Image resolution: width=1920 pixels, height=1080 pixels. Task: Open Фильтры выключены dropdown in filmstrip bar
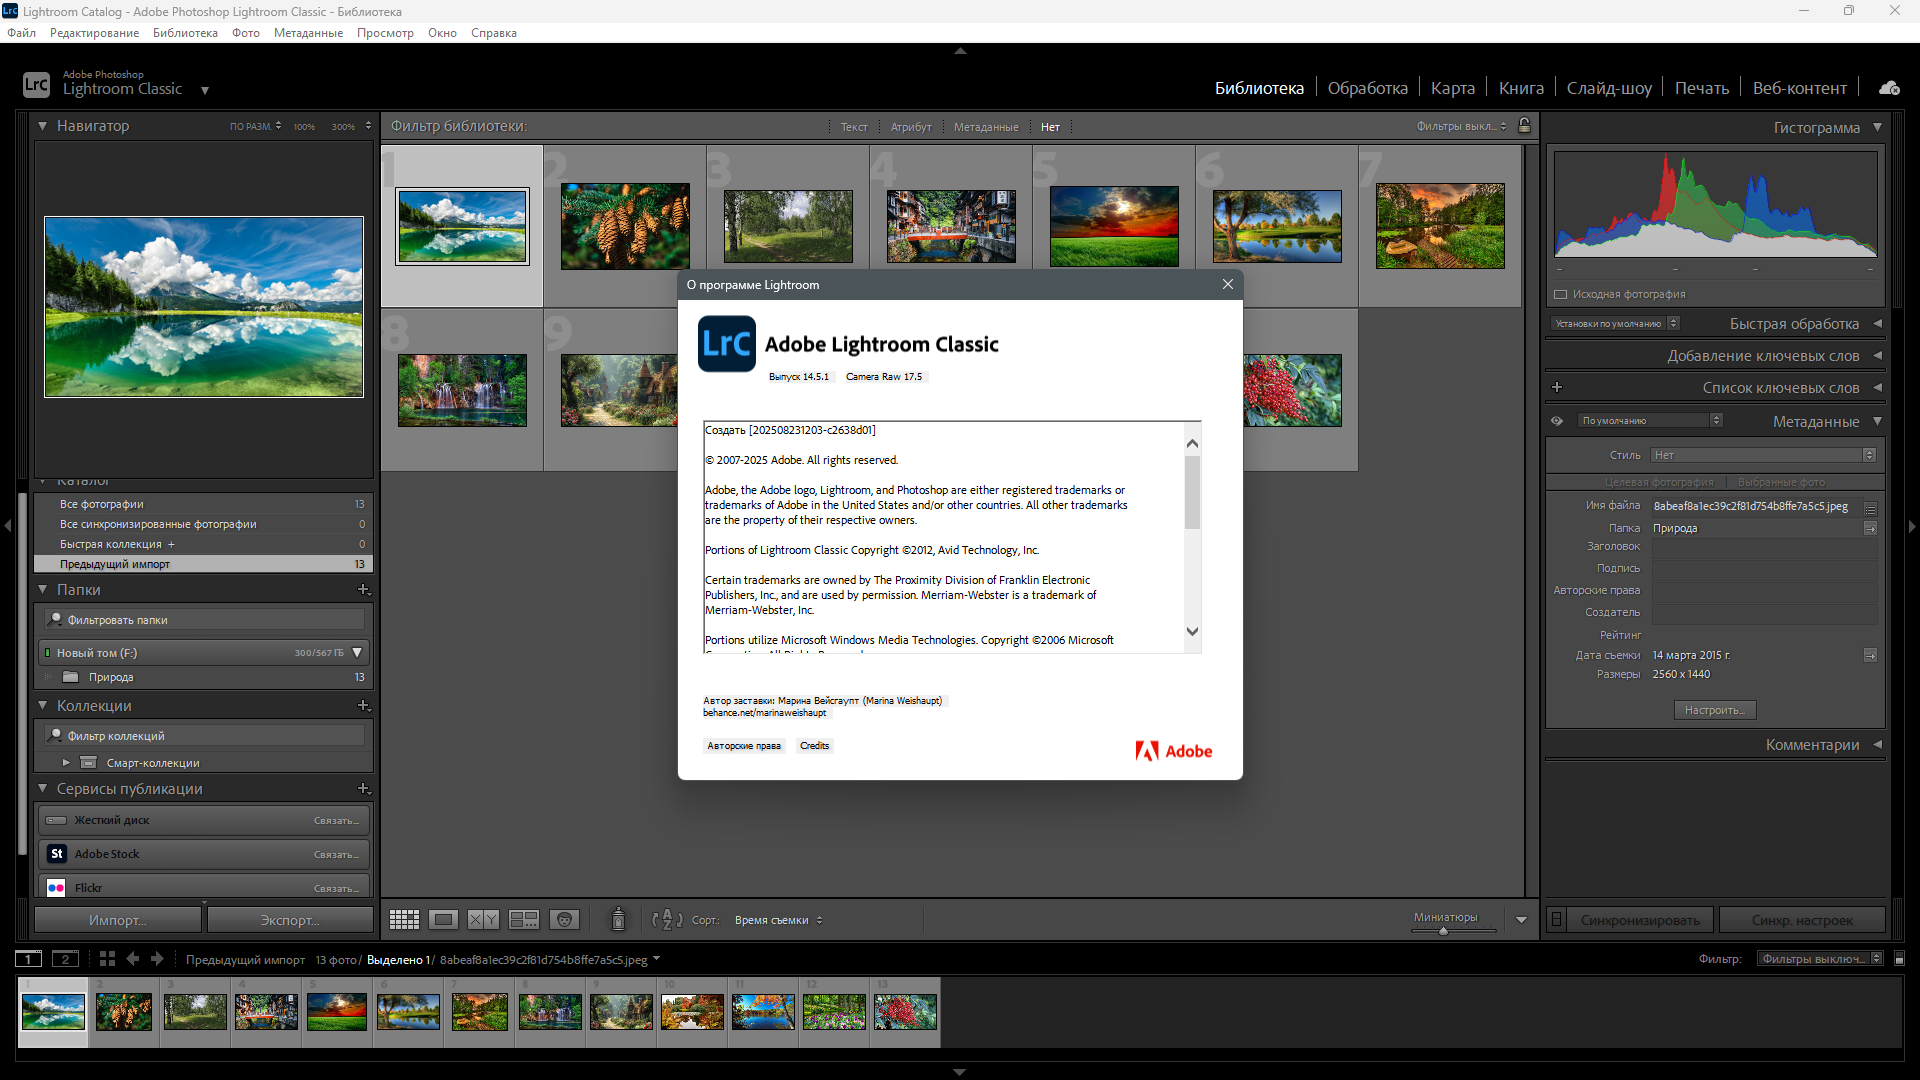[1821, 959]
